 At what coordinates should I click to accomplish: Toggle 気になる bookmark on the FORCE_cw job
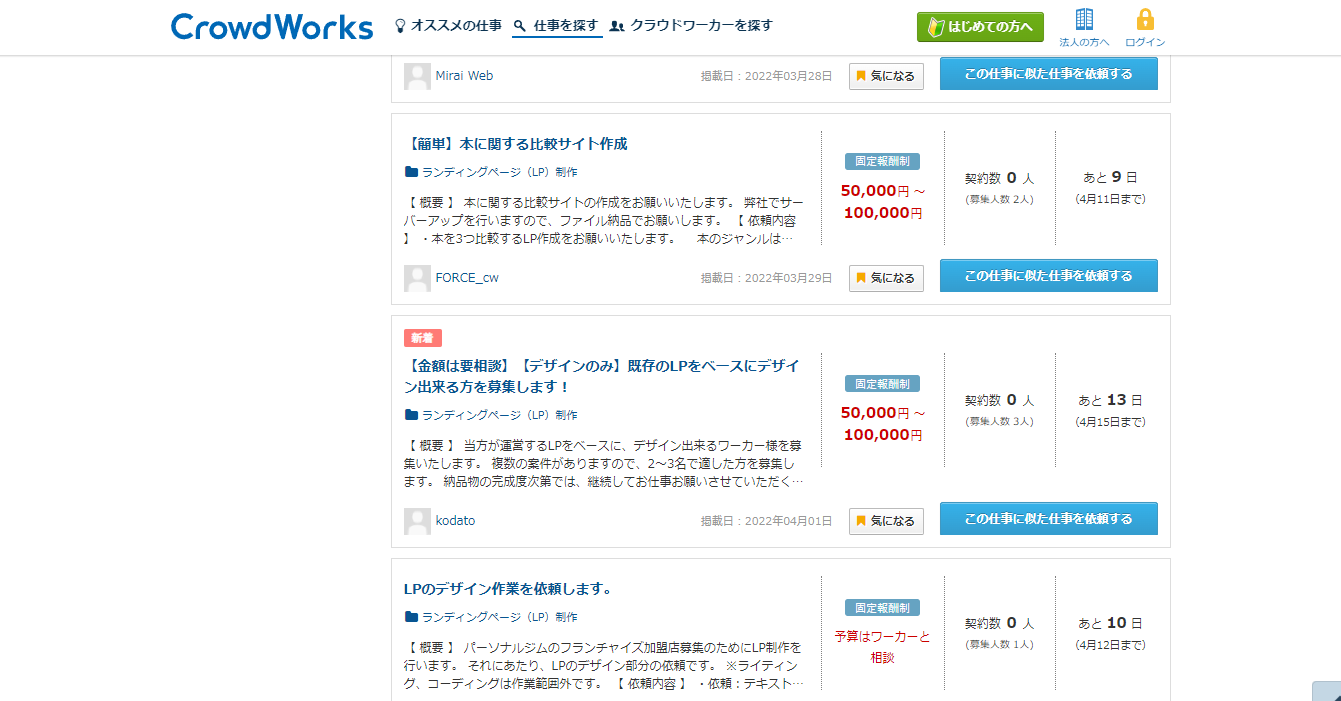tap(886, 278)
